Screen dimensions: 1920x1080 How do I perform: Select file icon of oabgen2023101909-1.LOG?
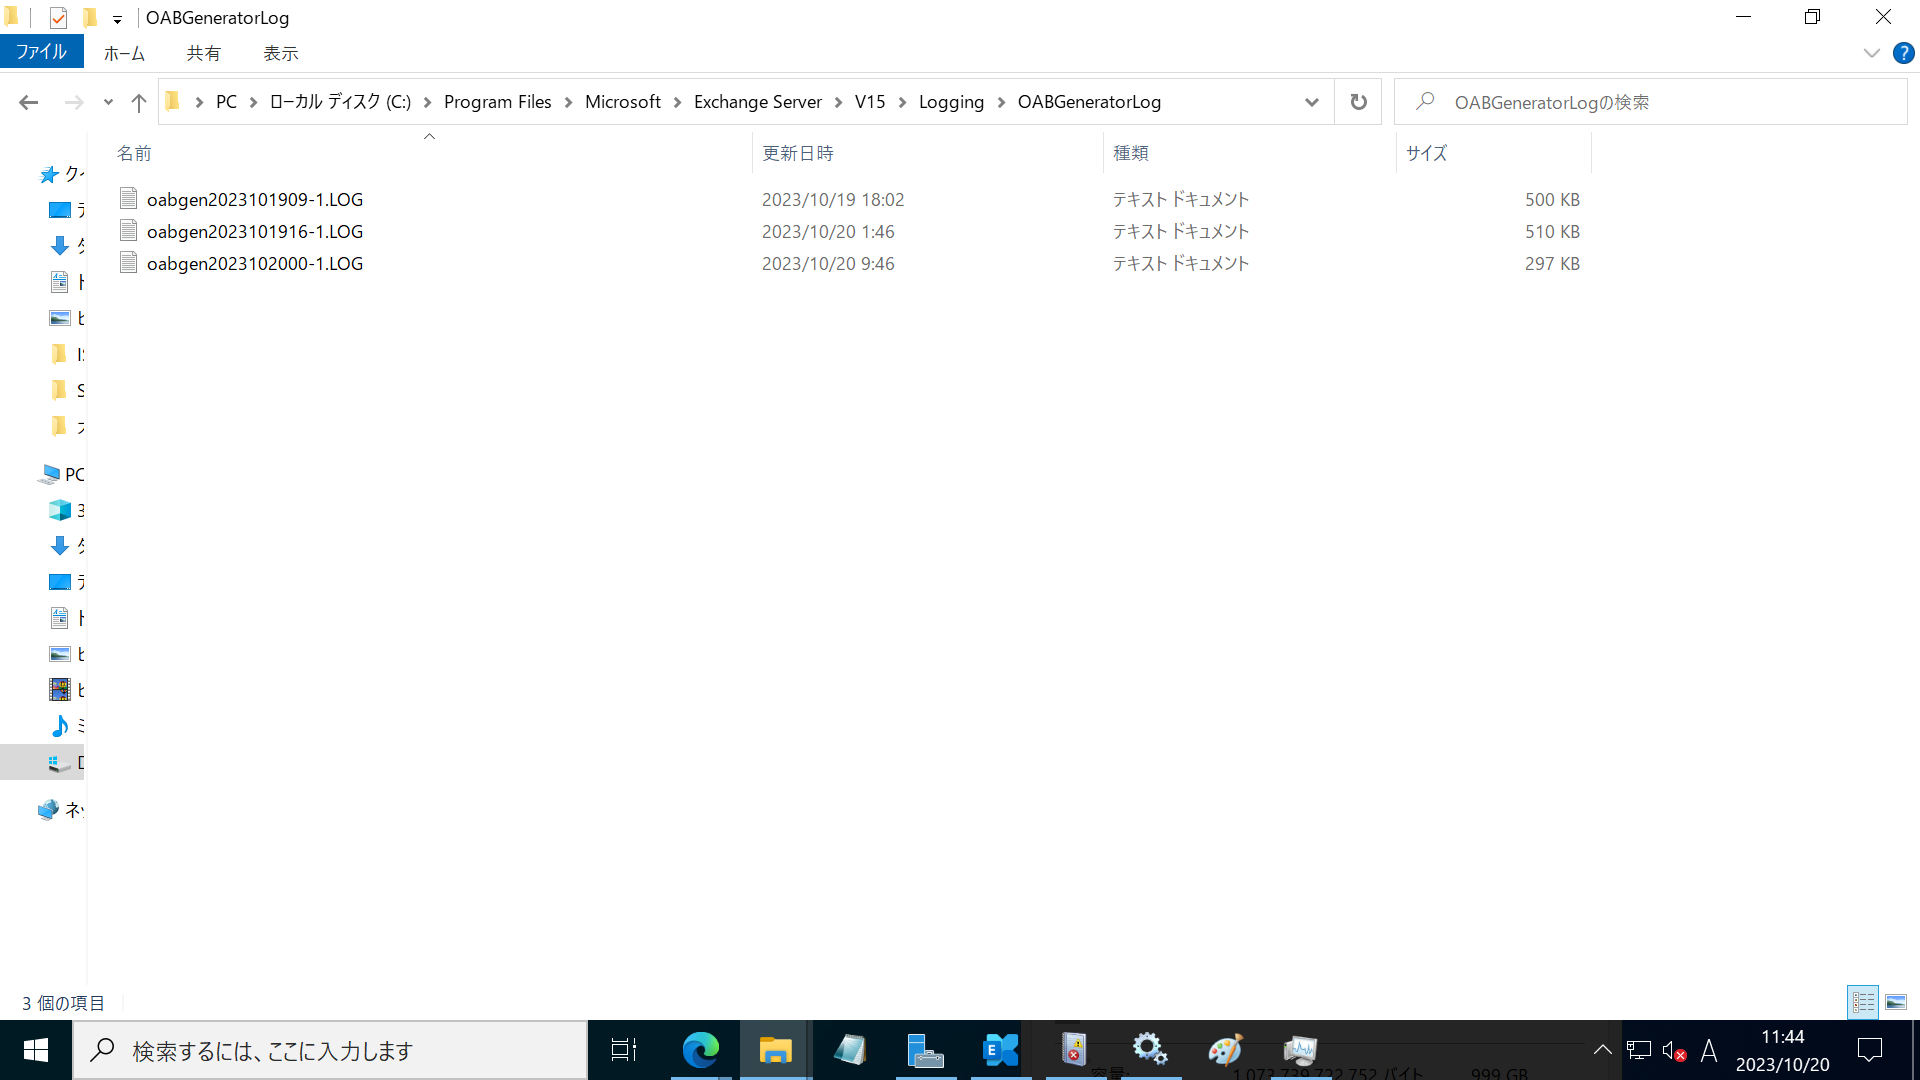(128, 198)
